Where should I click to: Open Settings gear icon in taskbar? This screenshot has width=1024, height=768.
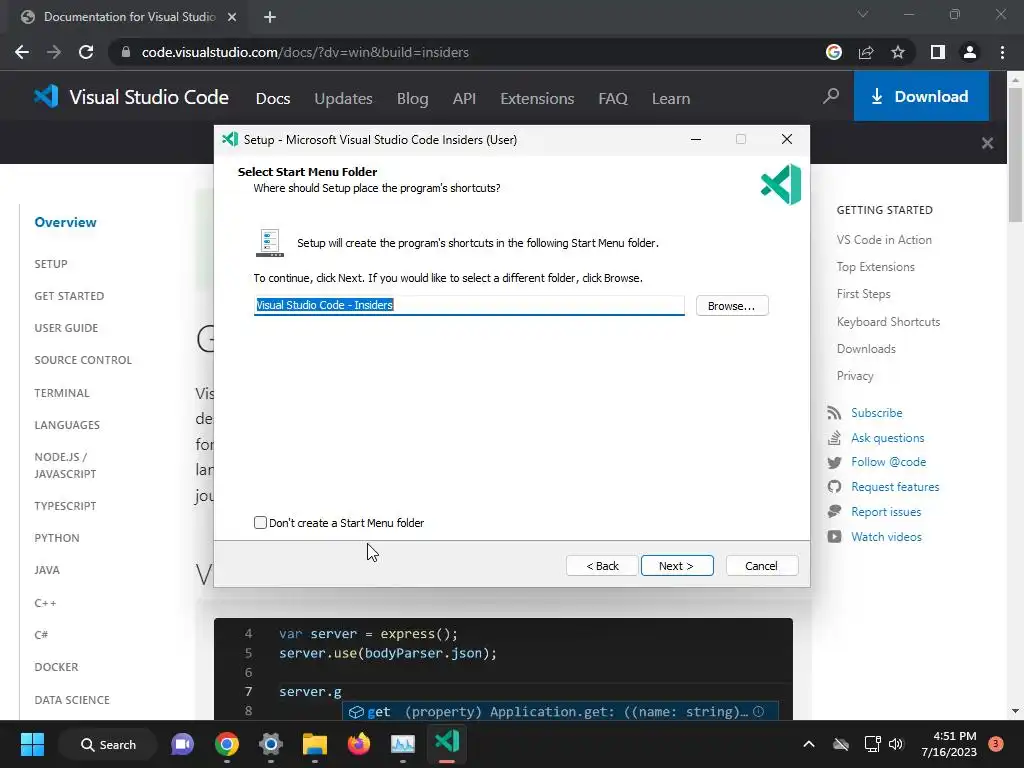pos(270,744)
